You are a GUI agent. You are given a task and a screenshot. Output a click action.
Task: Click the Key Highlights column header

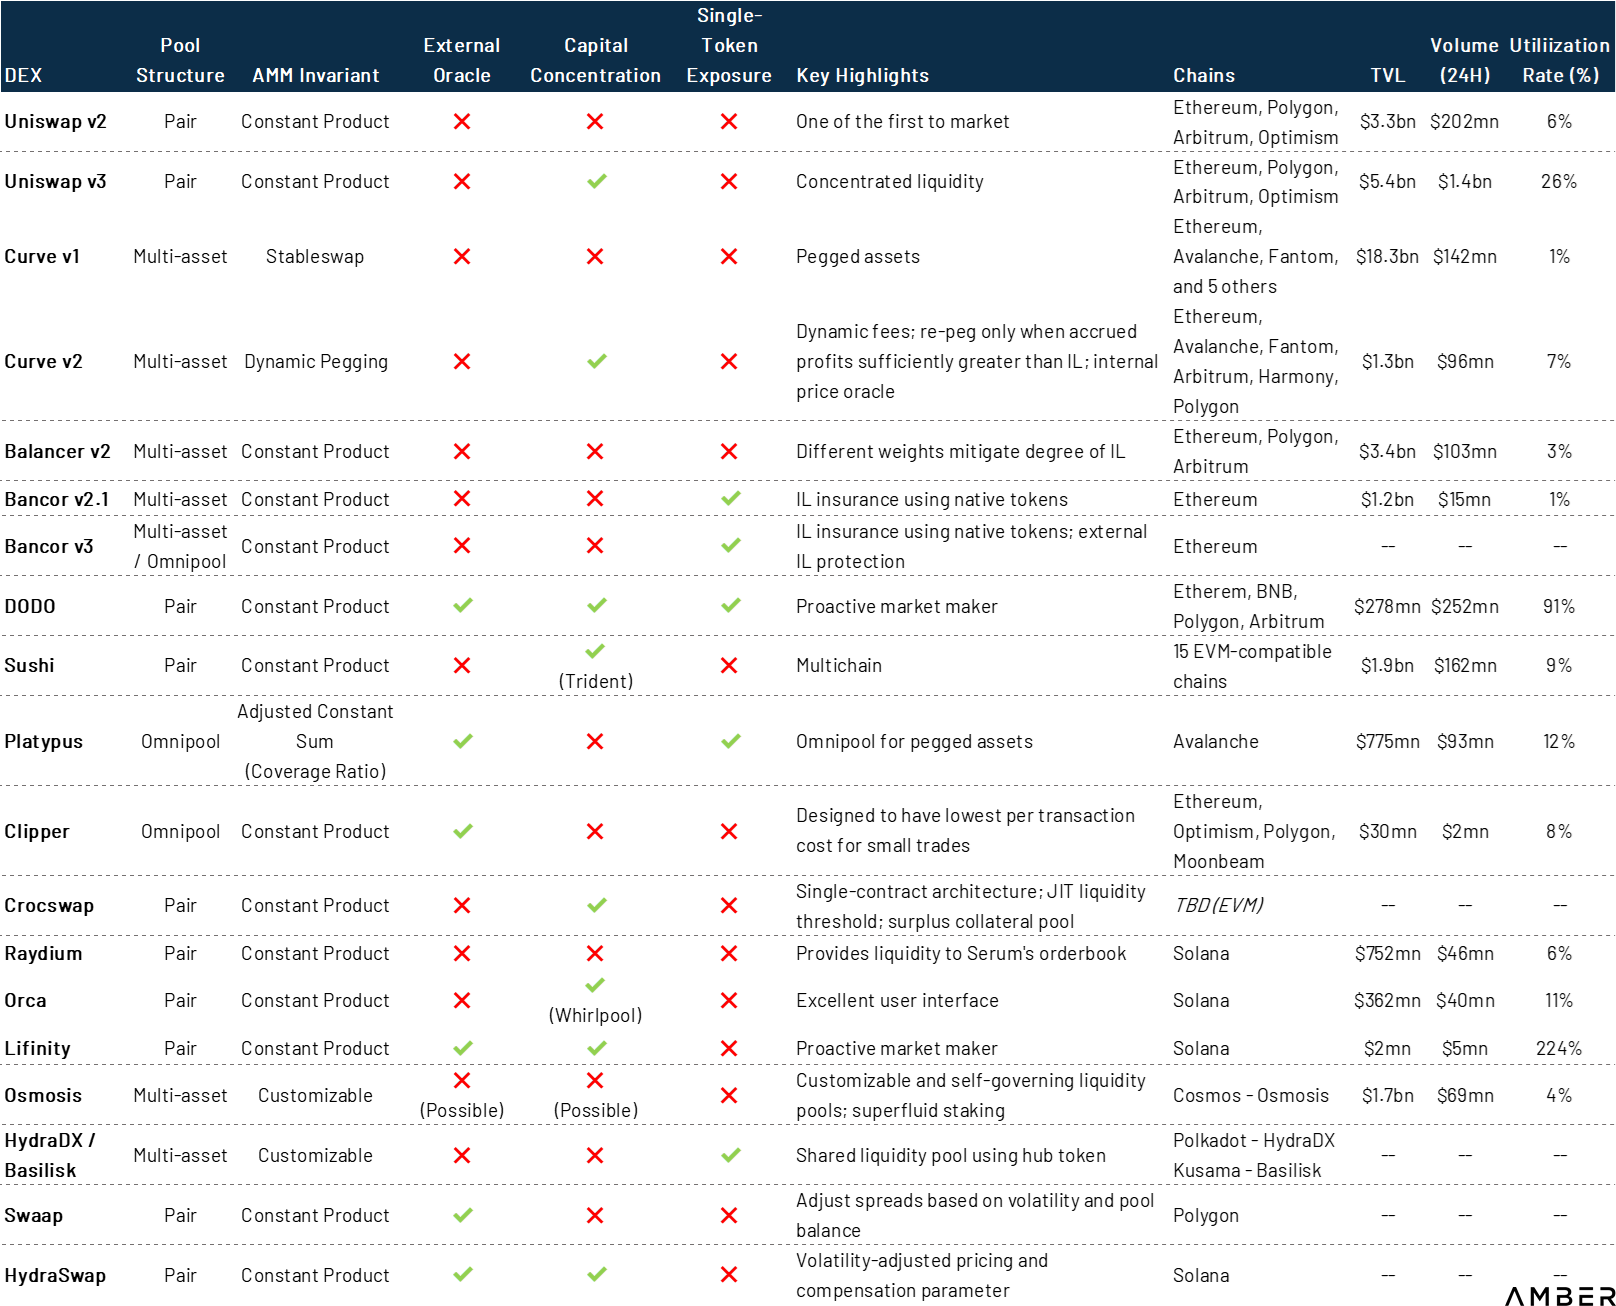coord(862,75)
